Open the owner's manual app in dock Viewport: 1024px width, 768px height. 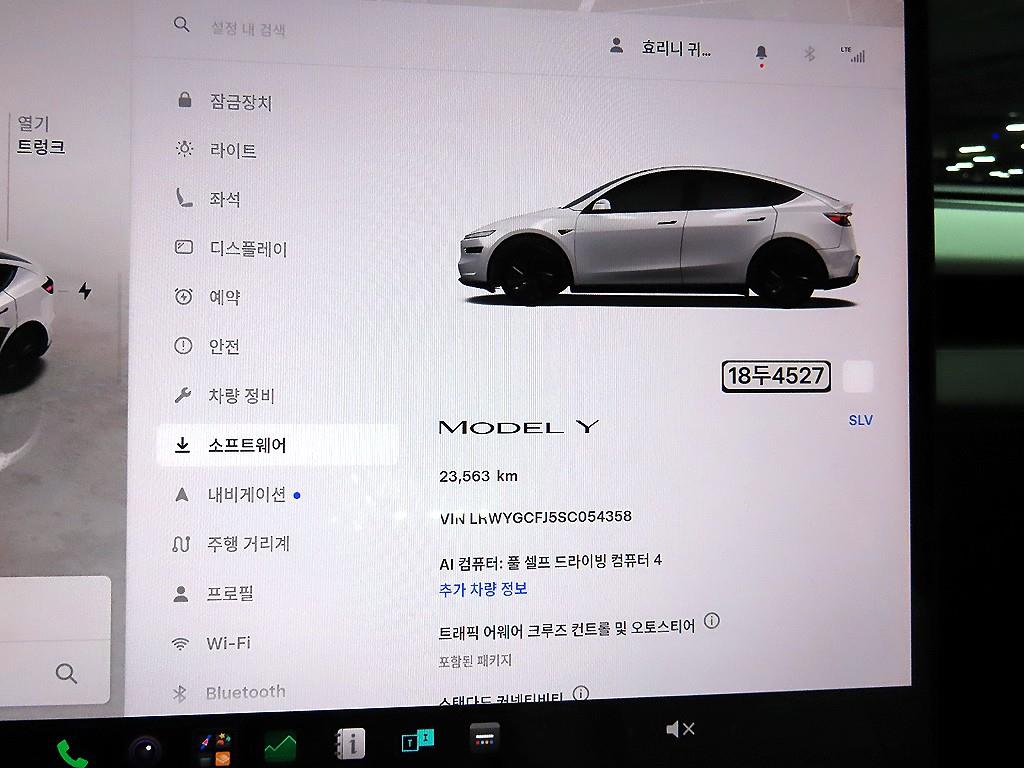(x=349, y=743)
